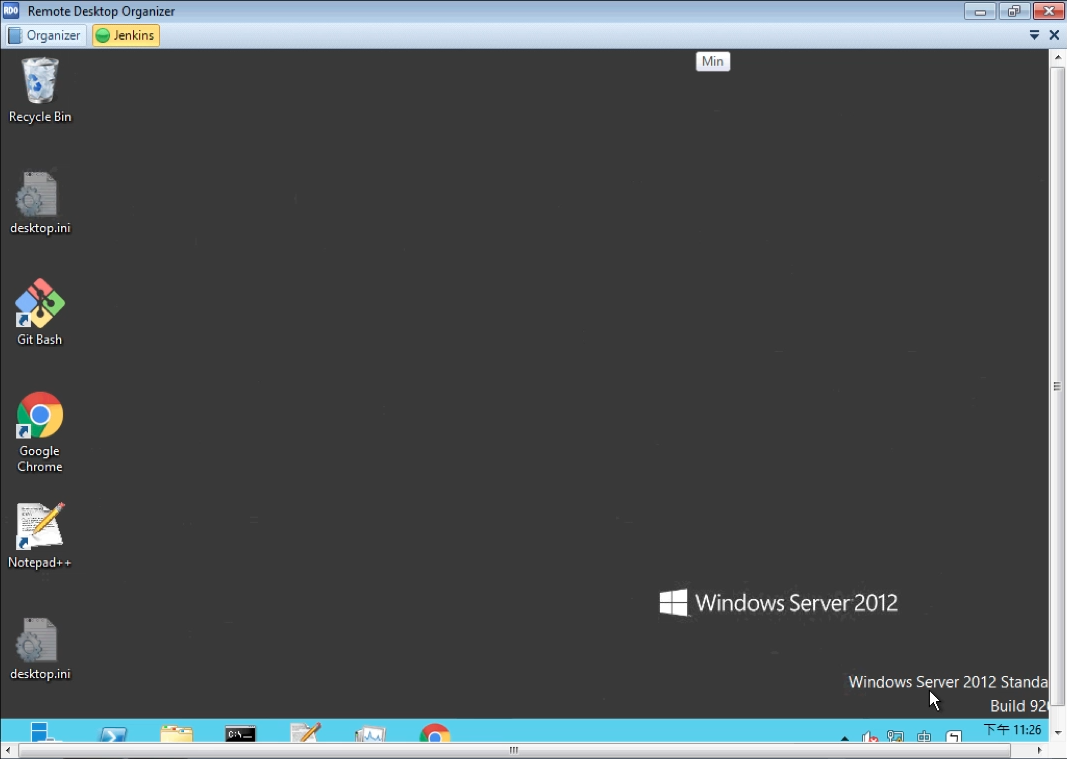Launch PowerShell from the remote taskbar

pyautogui.click(x=112, y=734)
